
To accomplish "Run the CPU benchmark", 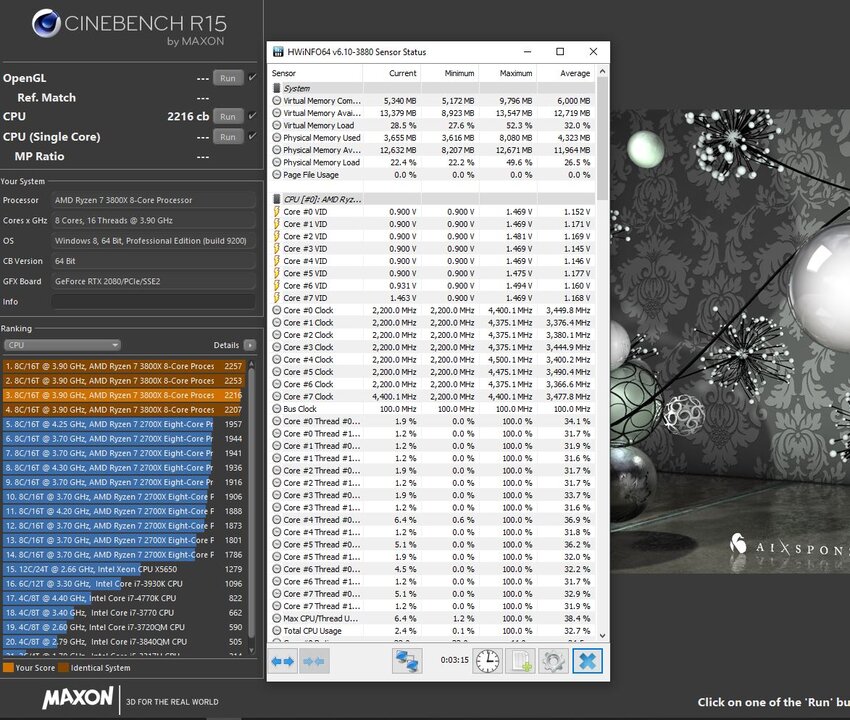I will [x=228, y=117].
